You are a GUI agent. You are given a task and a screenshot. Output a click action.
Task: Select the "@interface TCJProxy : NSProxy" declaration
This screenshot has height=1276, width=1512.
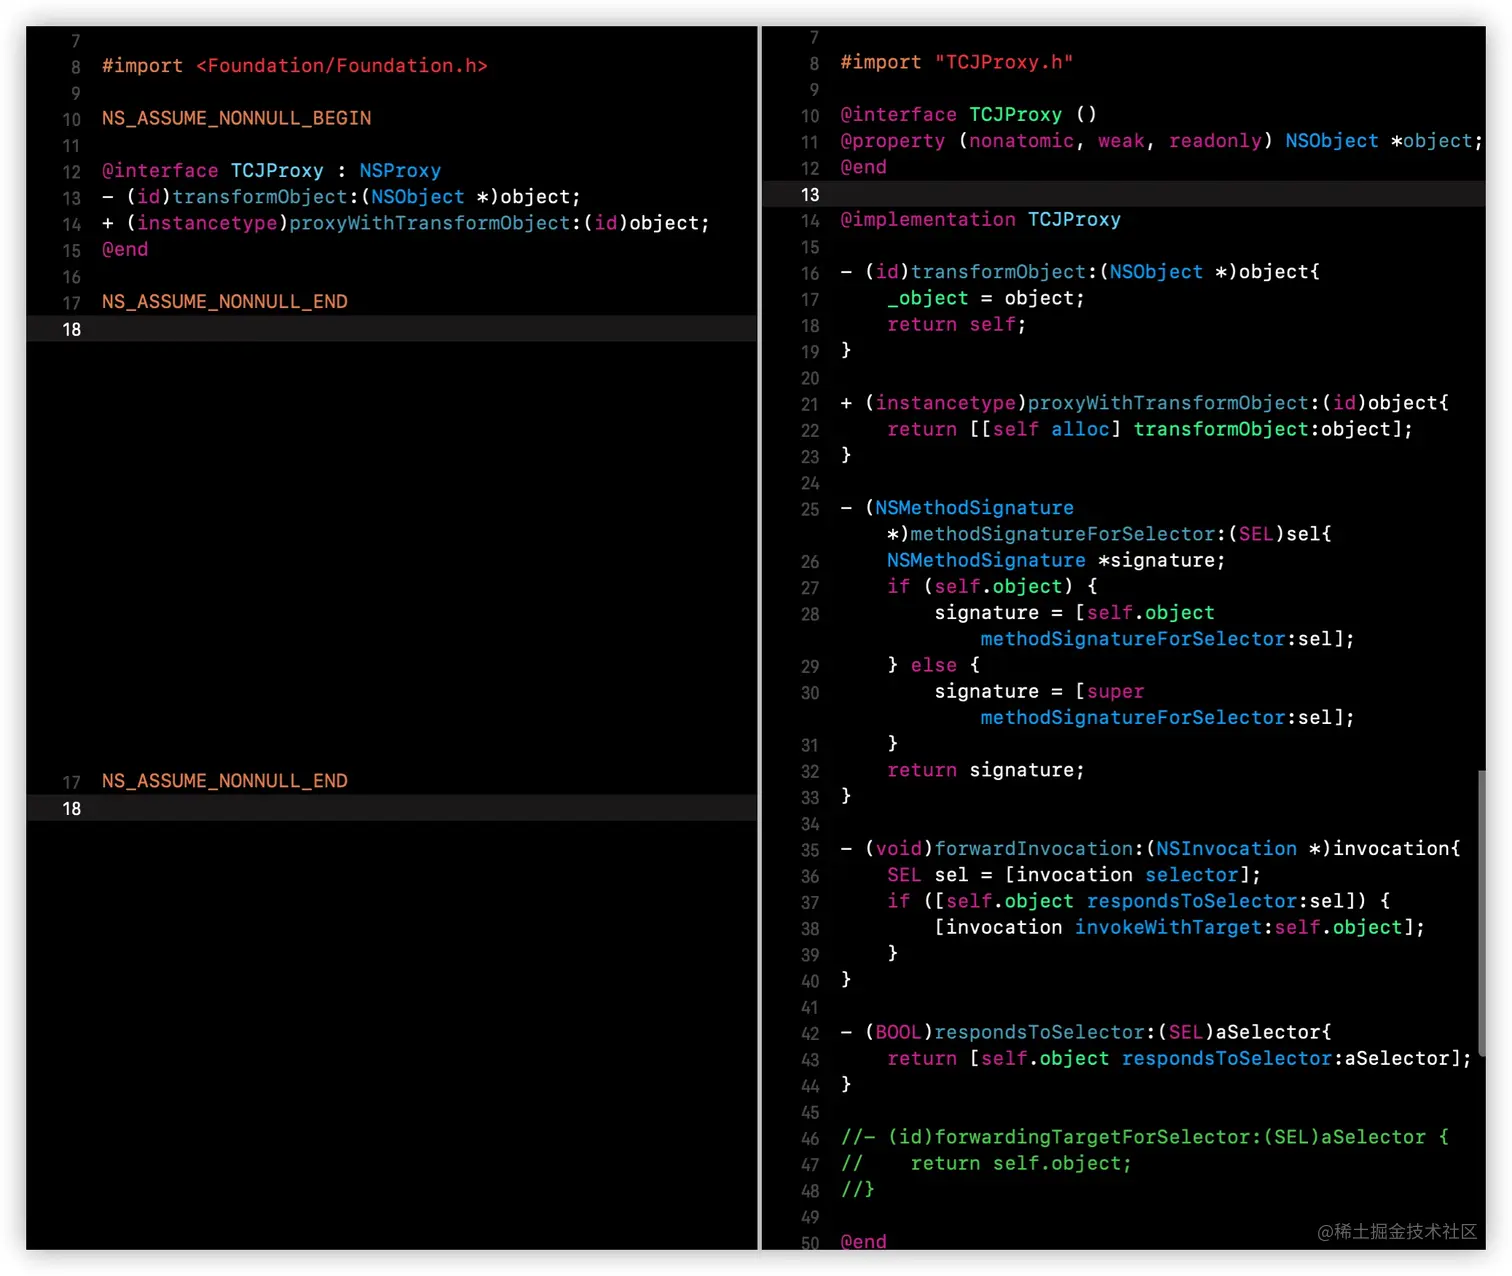pyautogui.click(x=271, y=171)
